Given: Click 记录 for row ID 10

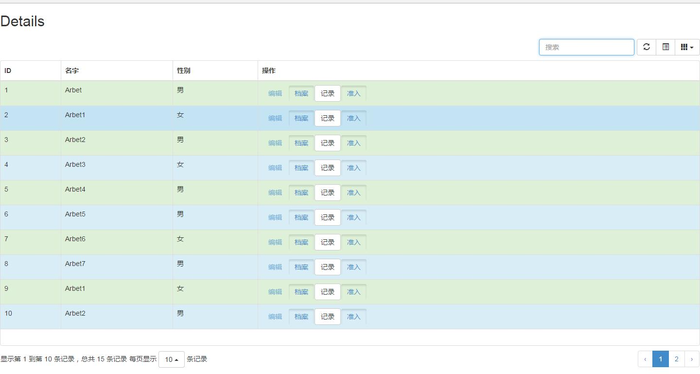Looking at the screenshot, I should [328, 316].
